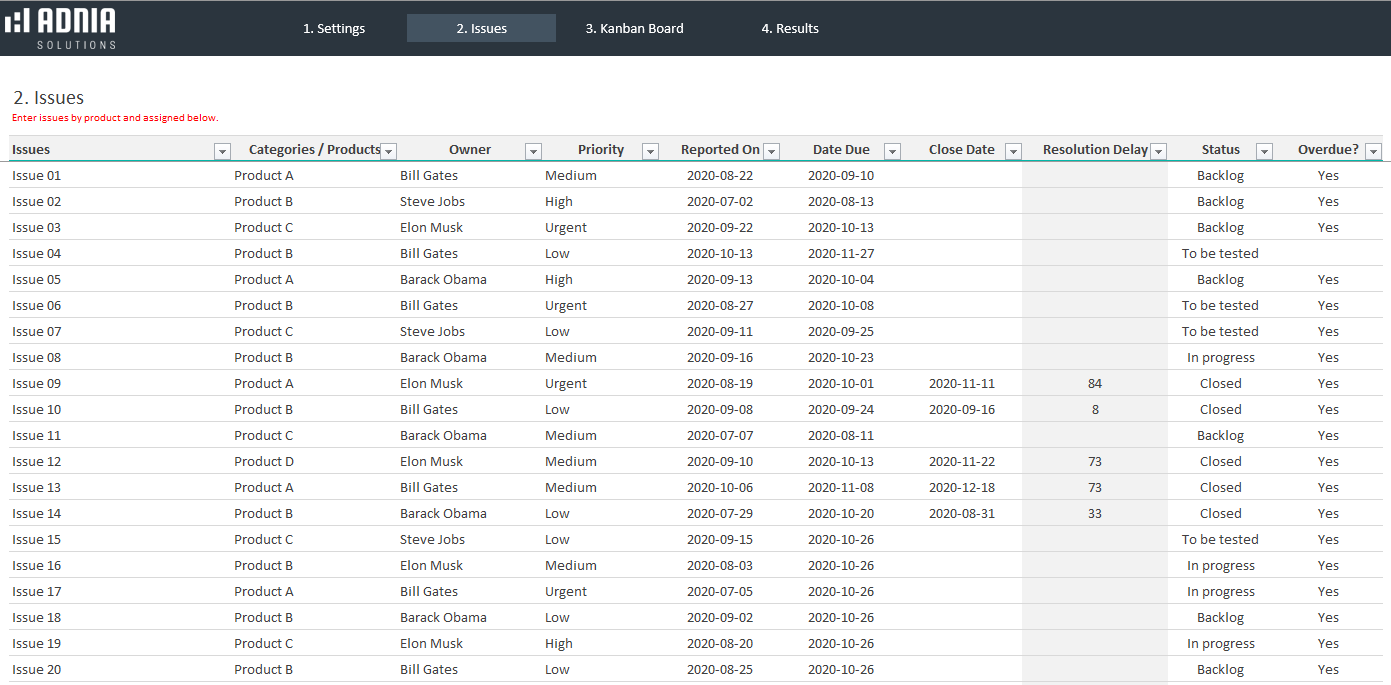
Task: Open the Categories / Products filter arrow
Action: (x=389, y=151)
